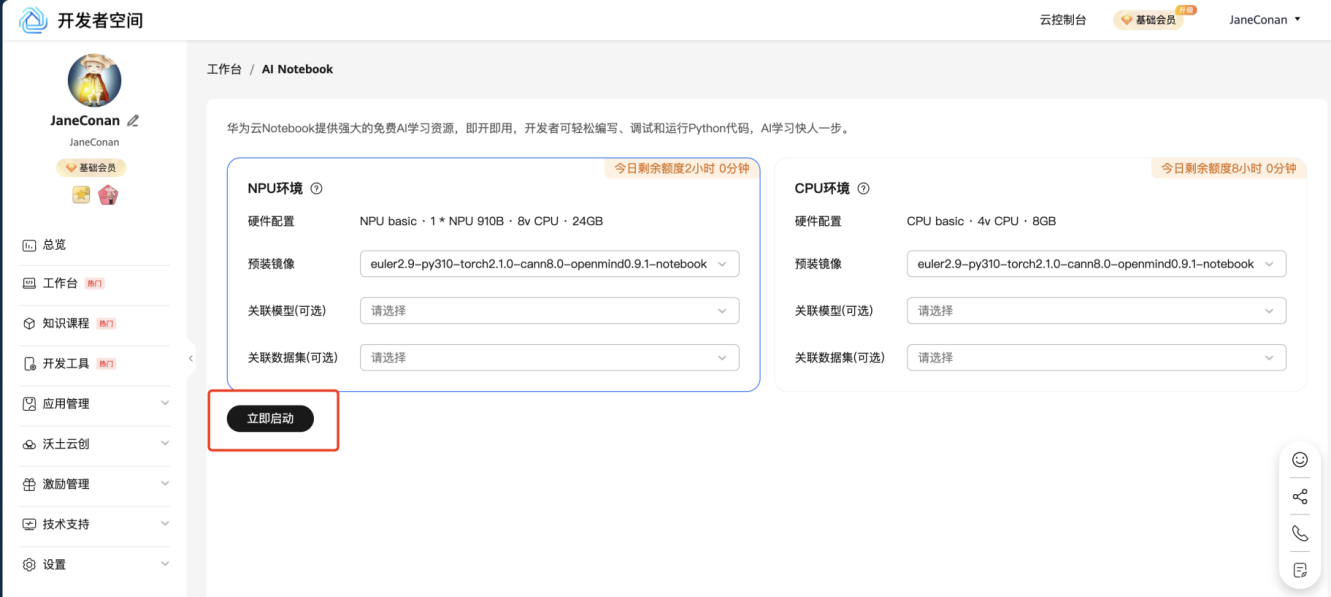Click the notes survey icon

tap(1300, 570)
